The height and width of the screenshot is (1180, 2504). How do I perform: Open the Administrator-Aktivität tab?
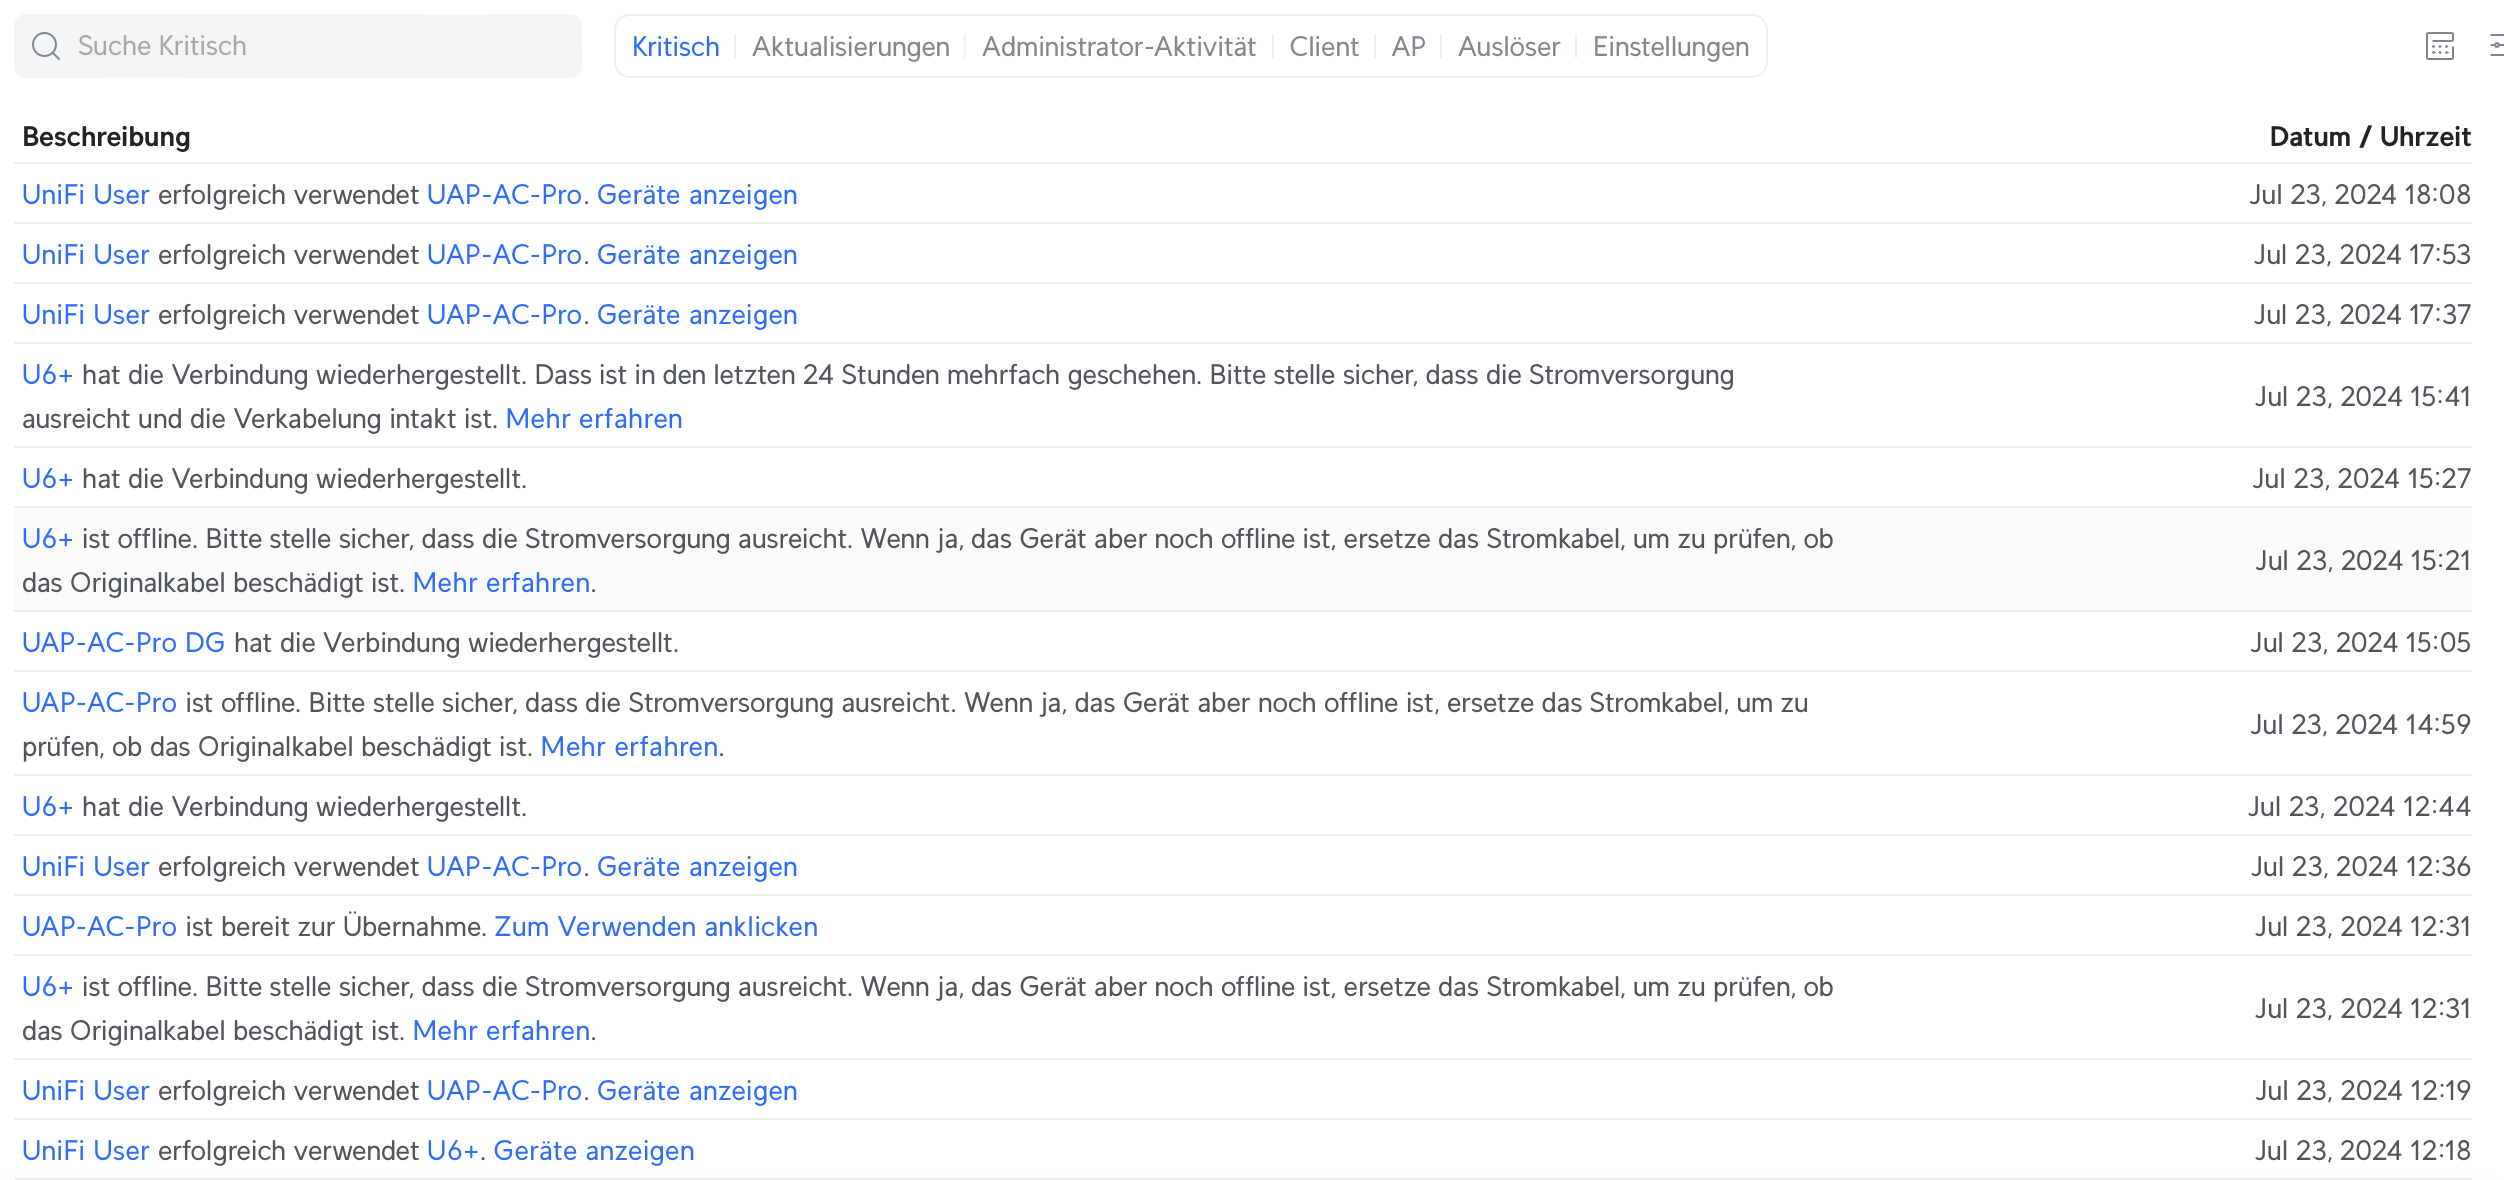pyautogui.click(x=1118, y=47)
